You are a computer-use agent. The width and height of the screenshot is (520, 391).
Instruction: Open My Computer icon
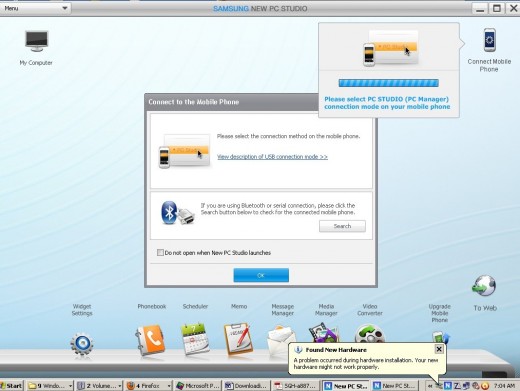[x=37, y=41]
